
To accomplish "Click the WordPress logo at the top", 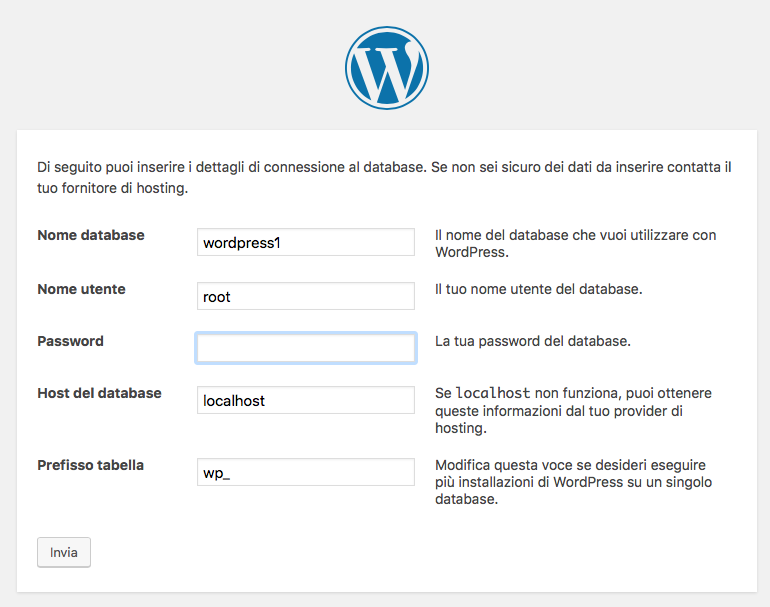I will [x=386, y=68].
